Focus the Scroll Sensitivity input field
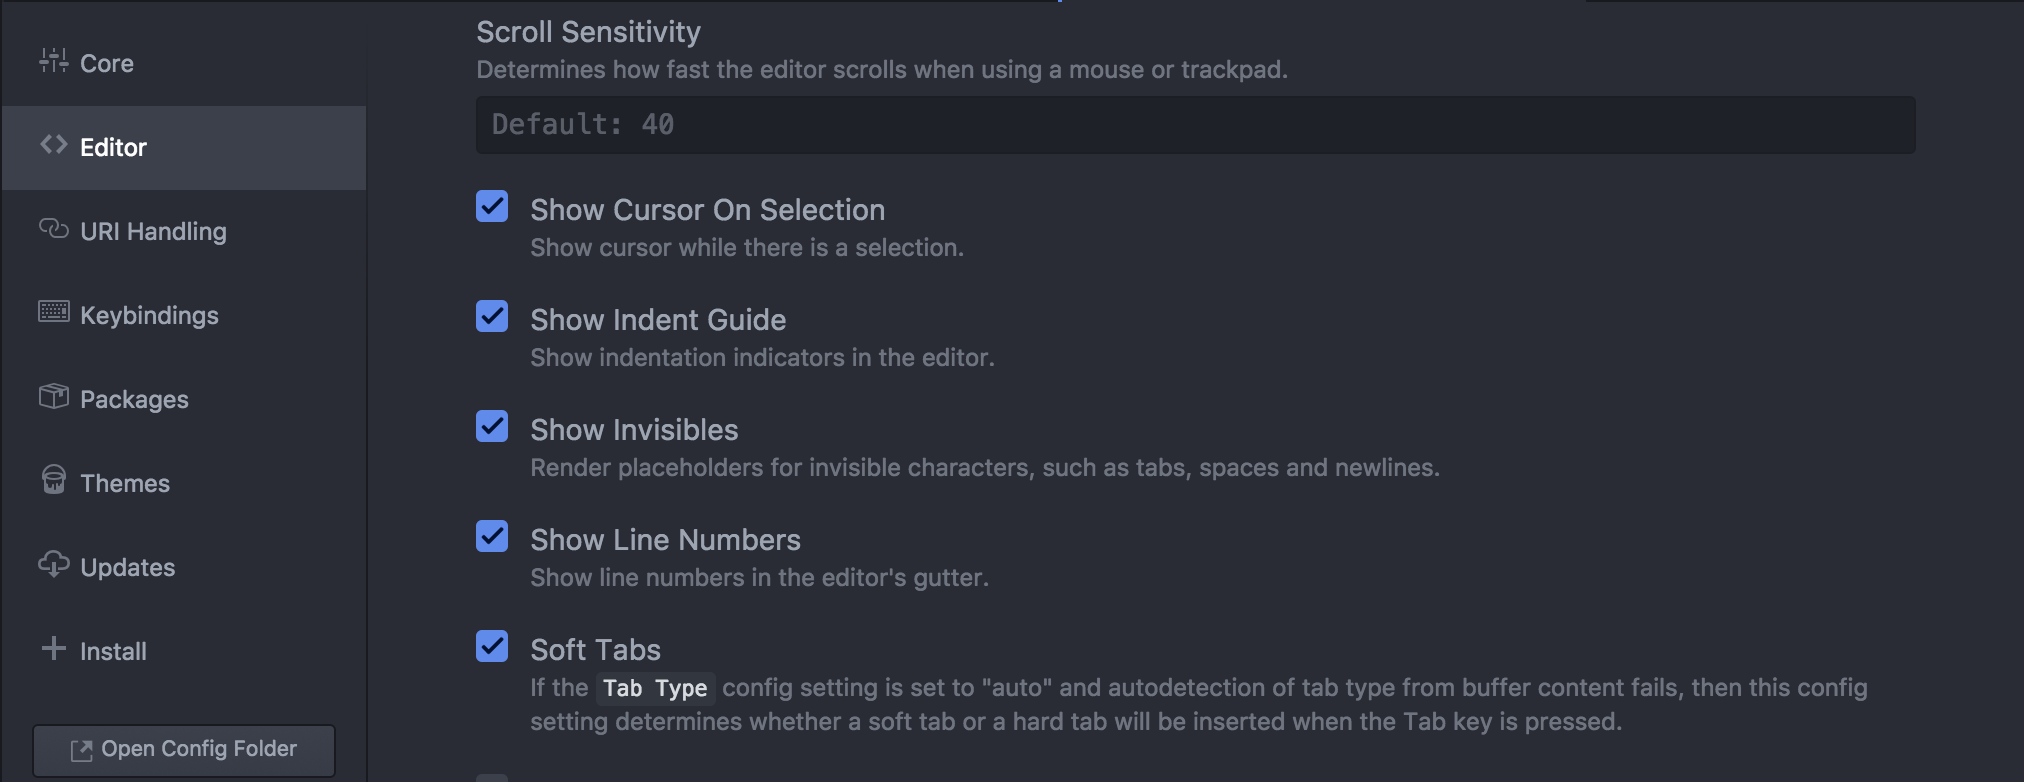 click(1195, 125)
